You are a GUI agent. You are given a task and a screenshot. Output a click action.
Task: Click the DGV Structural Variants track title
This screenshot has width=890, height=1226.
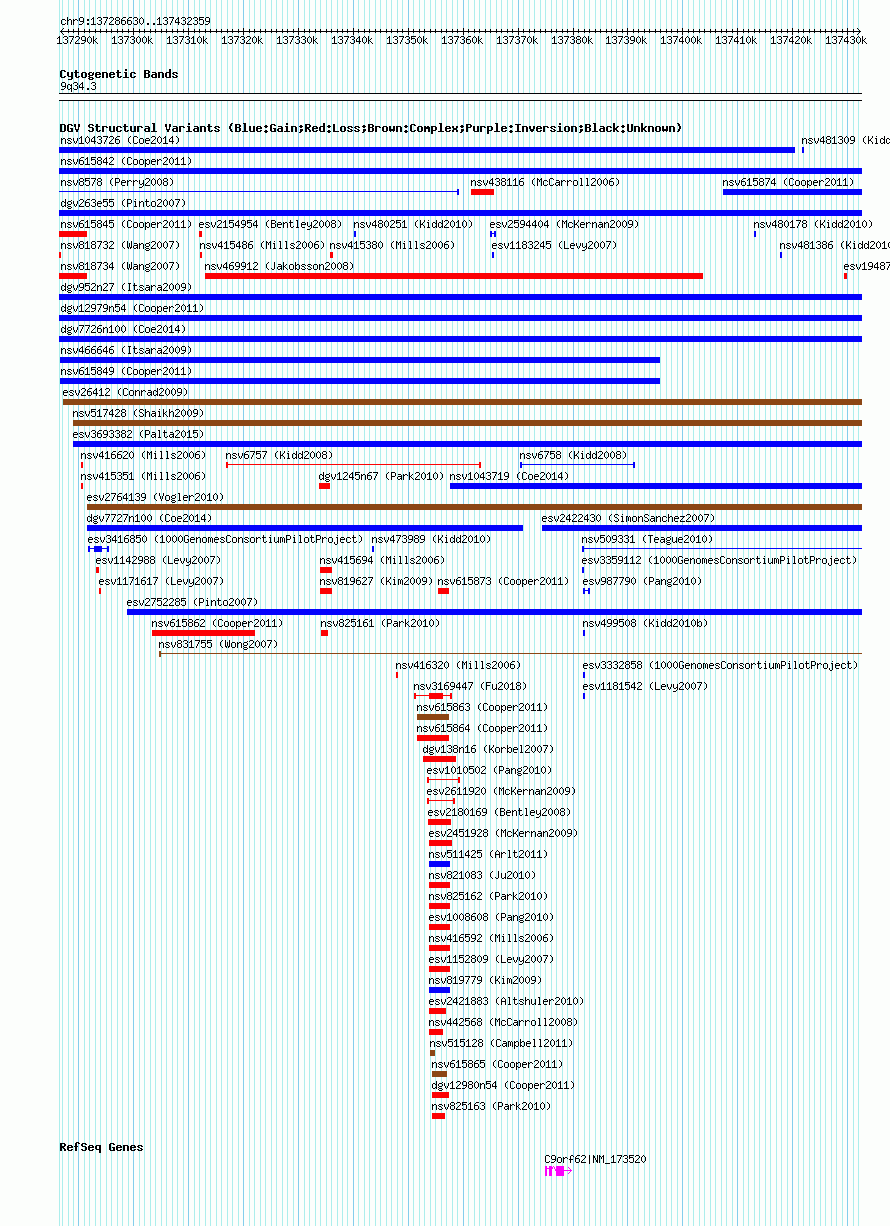click(x=371, y=128)
